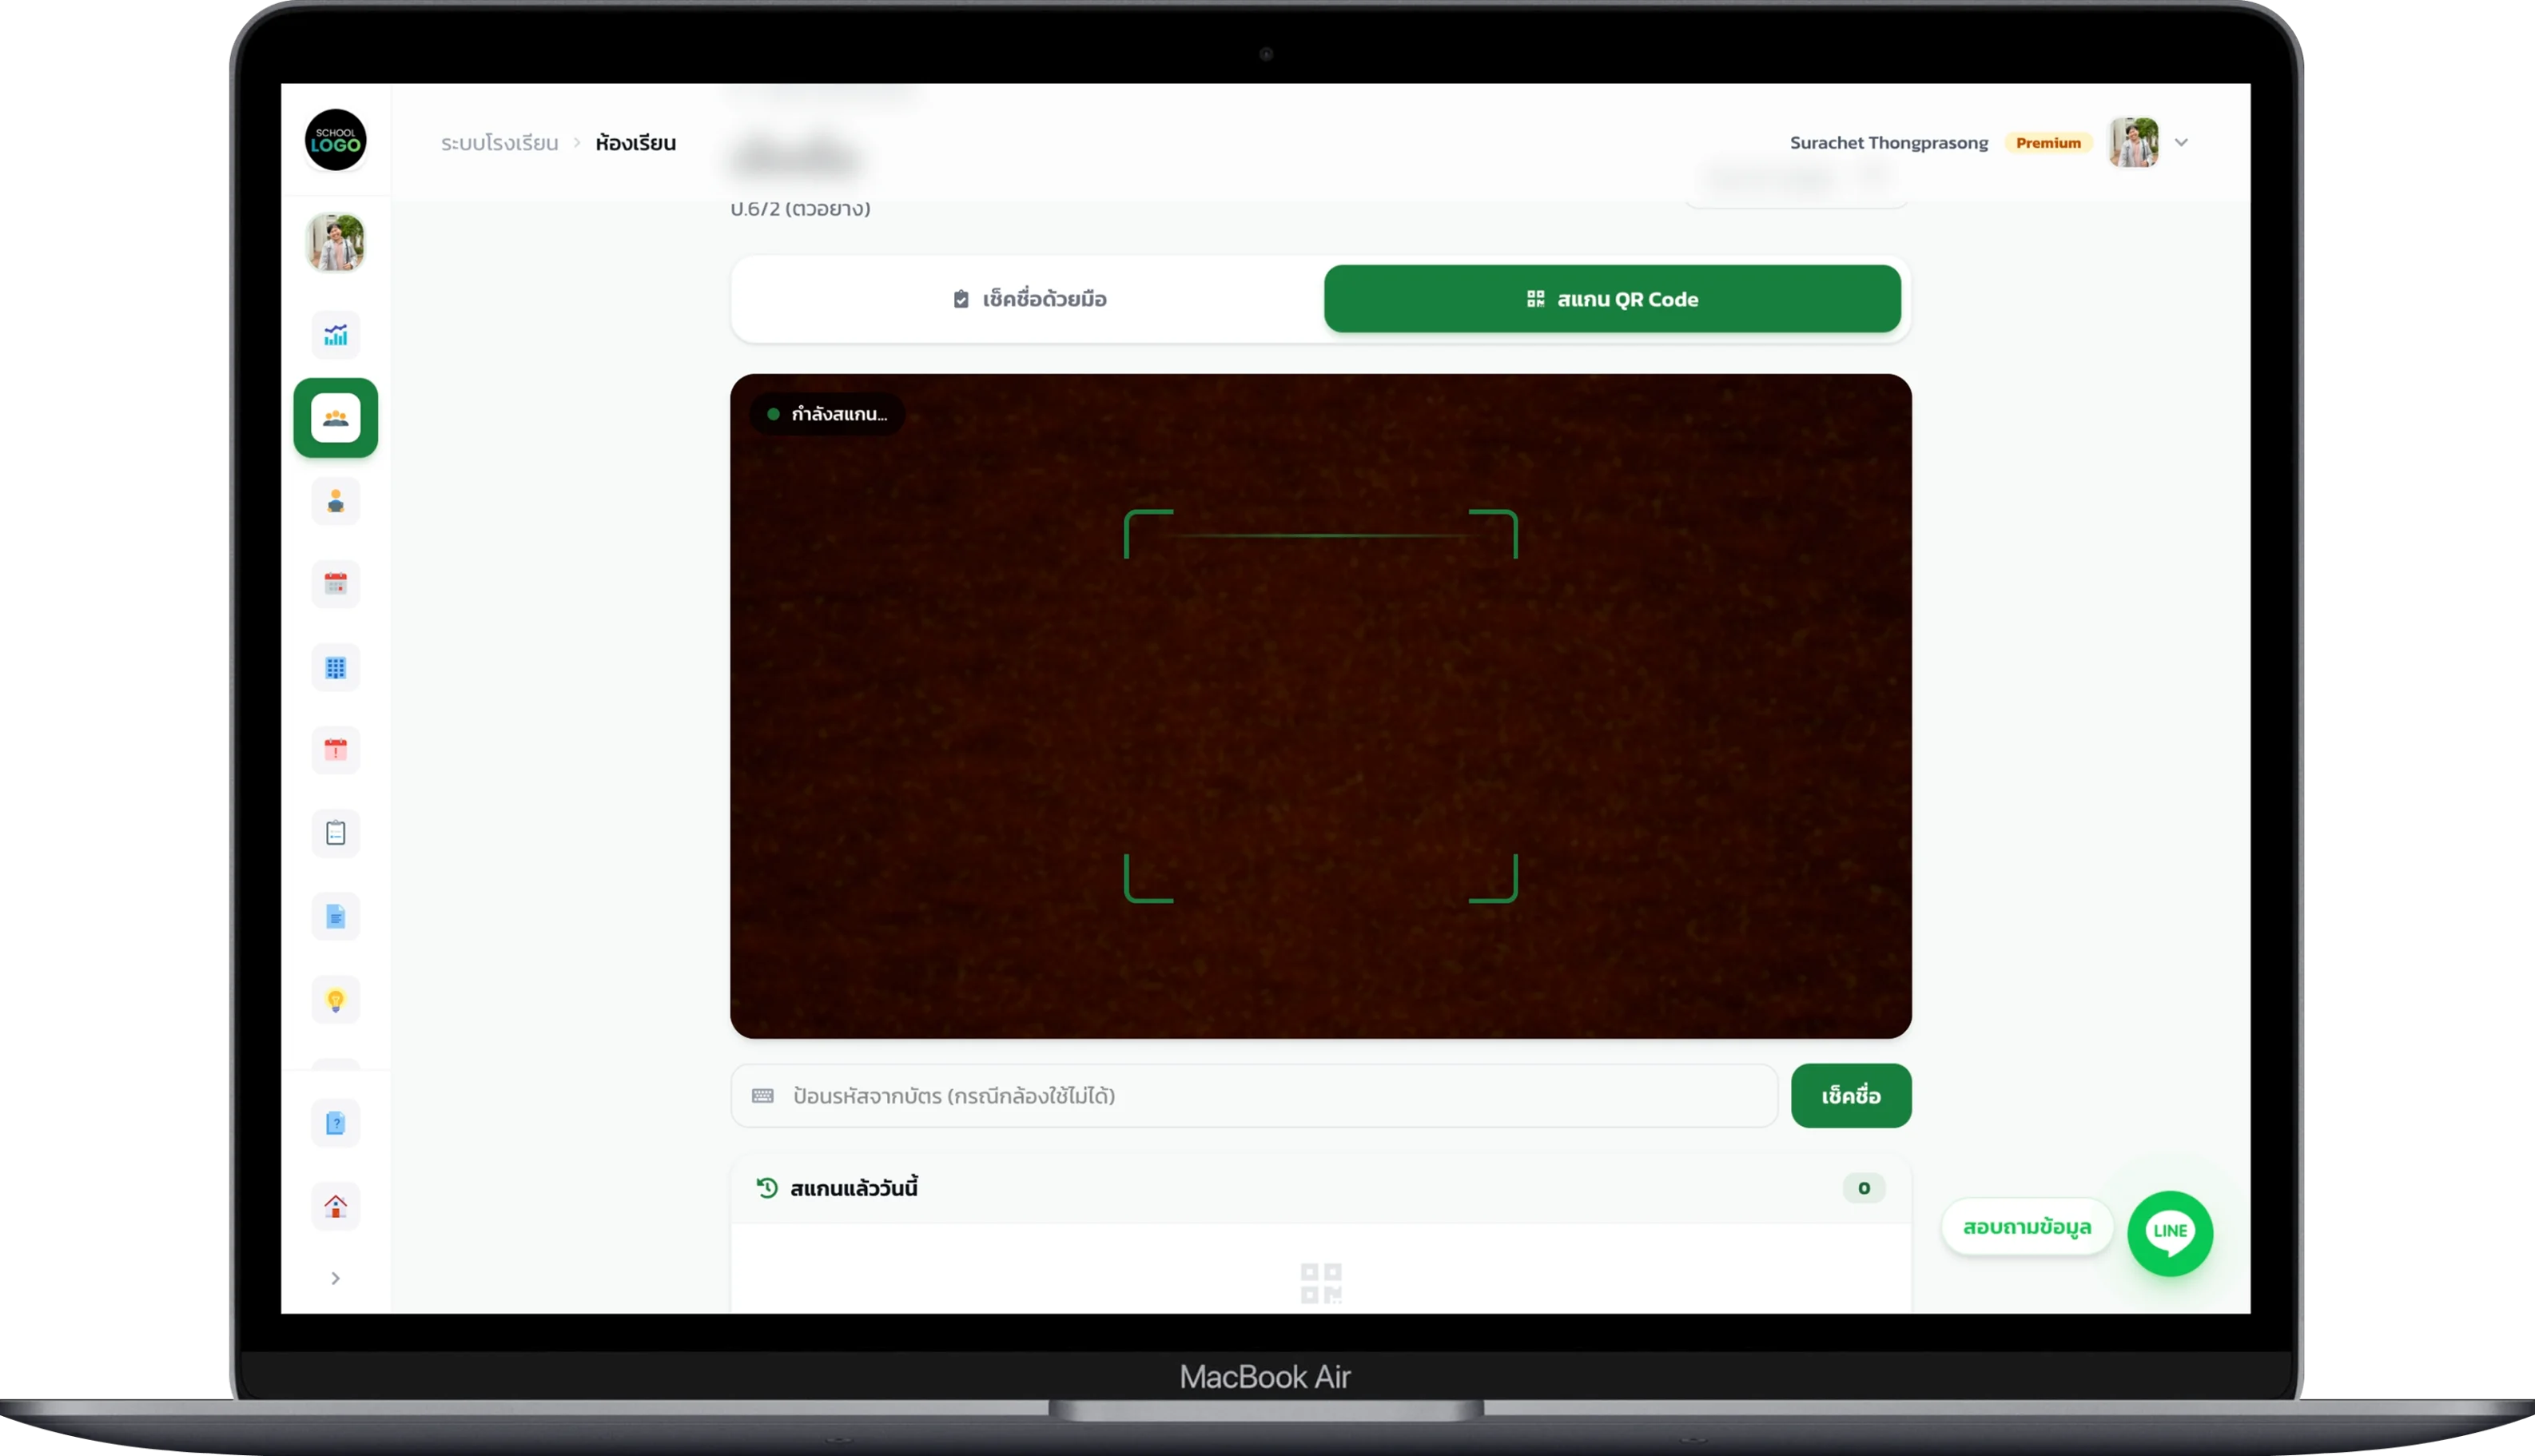The height and width of the screenshot is (1456, 2535).
Task: Focus the card code input field
Action: 1254,1096
